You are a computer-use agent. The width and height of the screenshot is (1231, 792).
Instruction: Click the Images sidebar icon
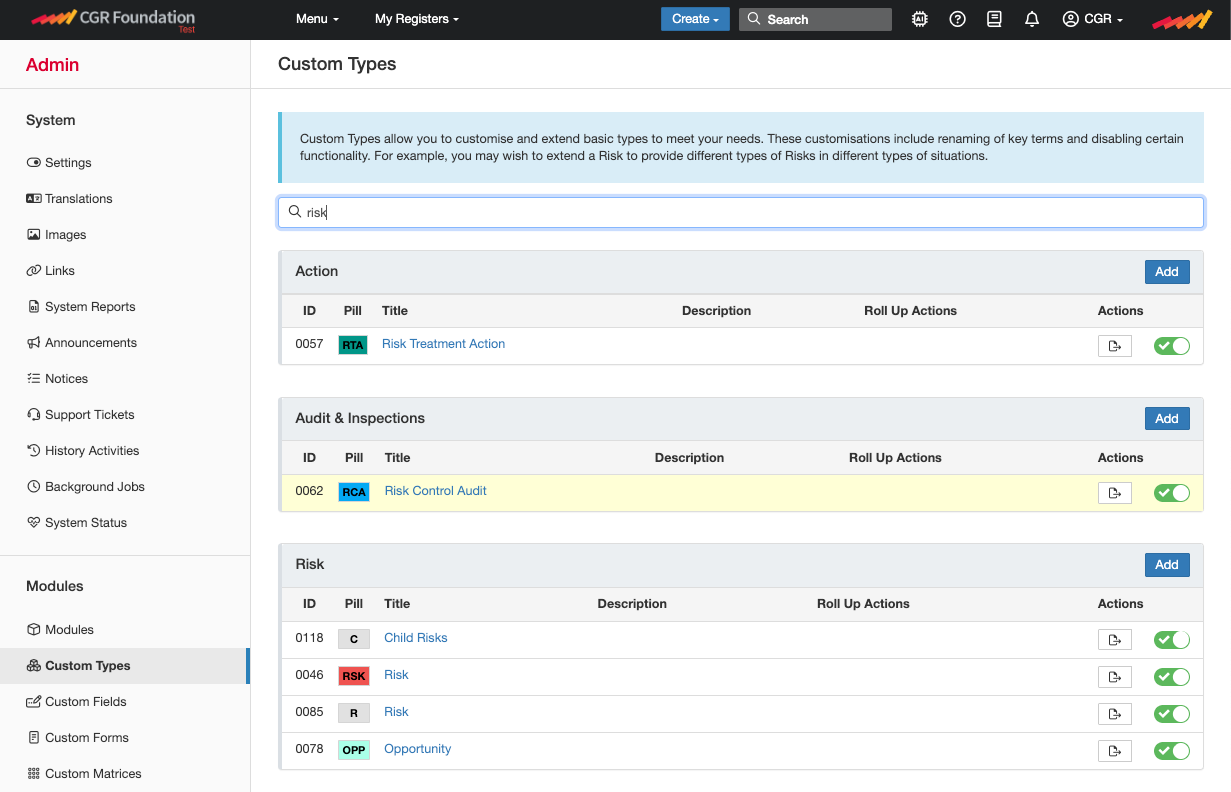34,234
